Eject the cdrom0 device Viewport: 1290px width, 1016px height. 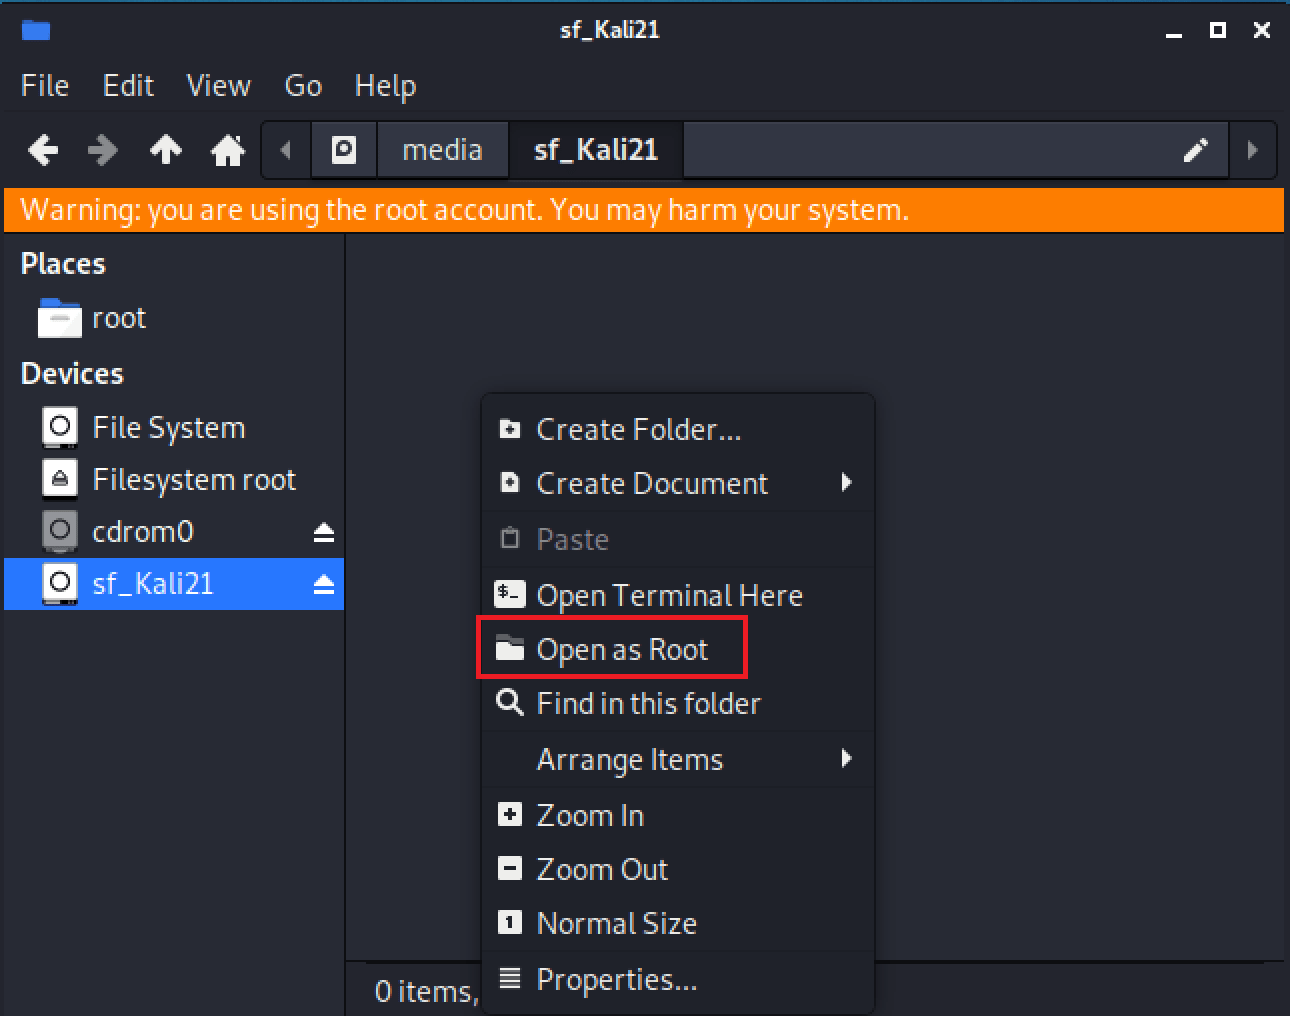(323, 531)
